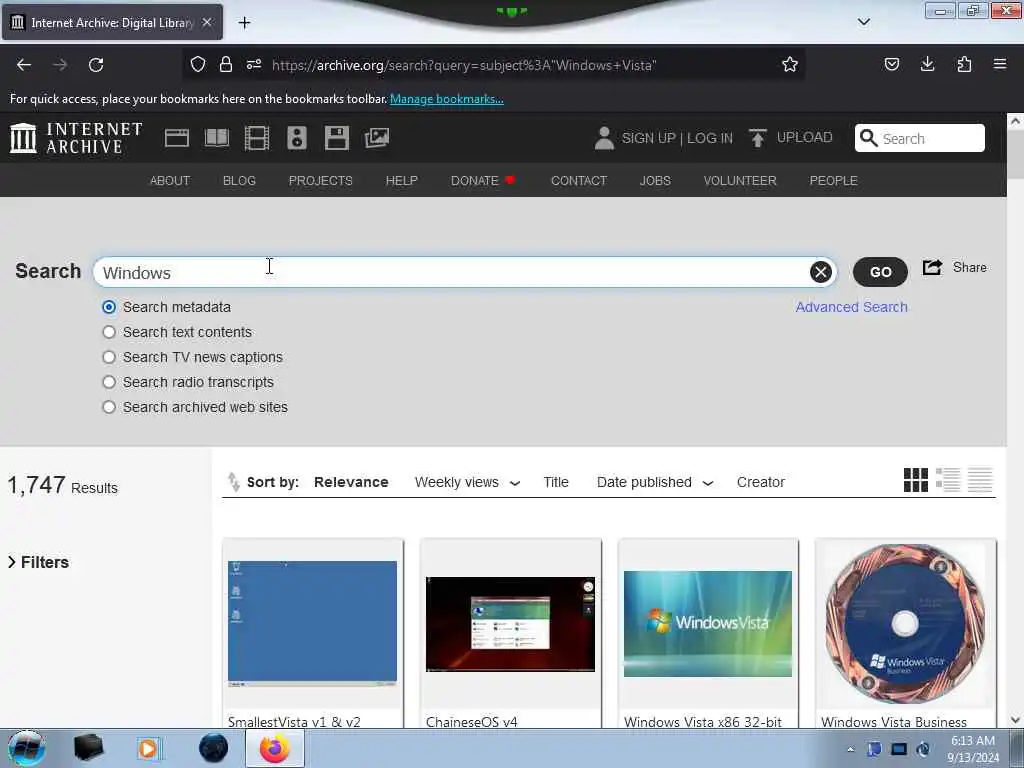Click the upload arrow icon
1024x768 pixels.
tap(758, 138)
